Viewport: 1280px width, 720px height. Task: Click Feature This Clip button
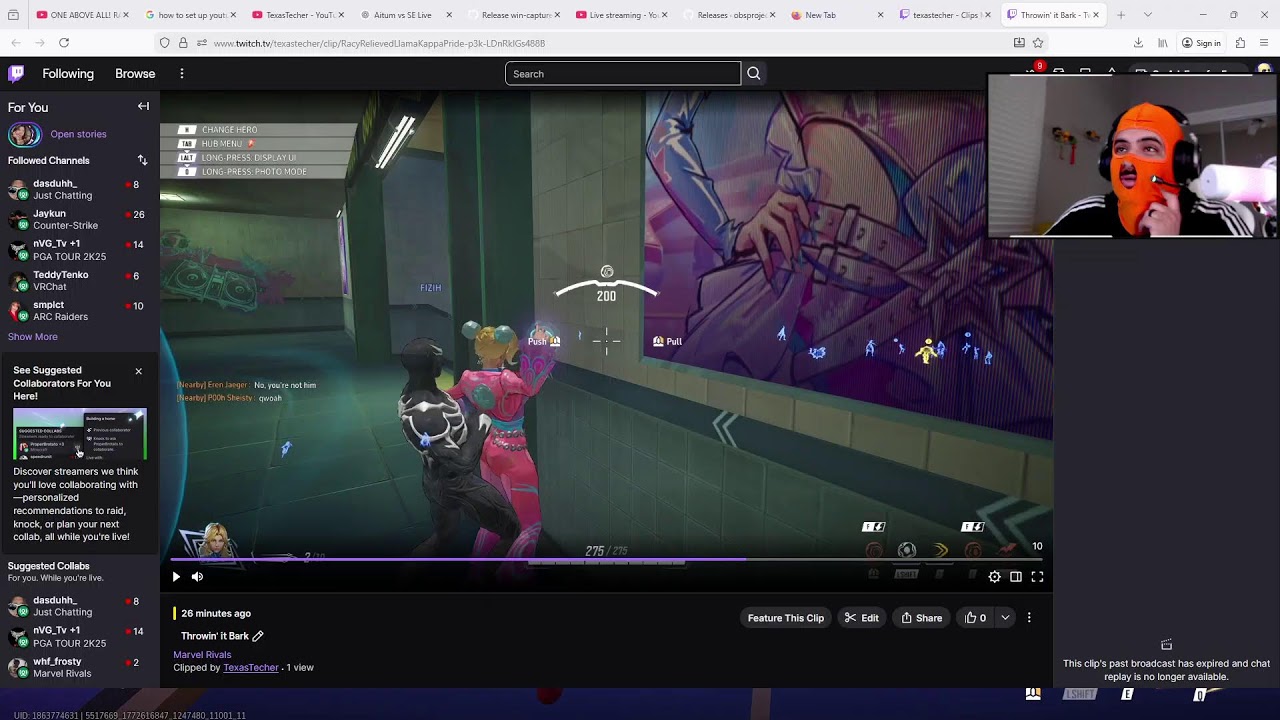click(x=786, y=618)
